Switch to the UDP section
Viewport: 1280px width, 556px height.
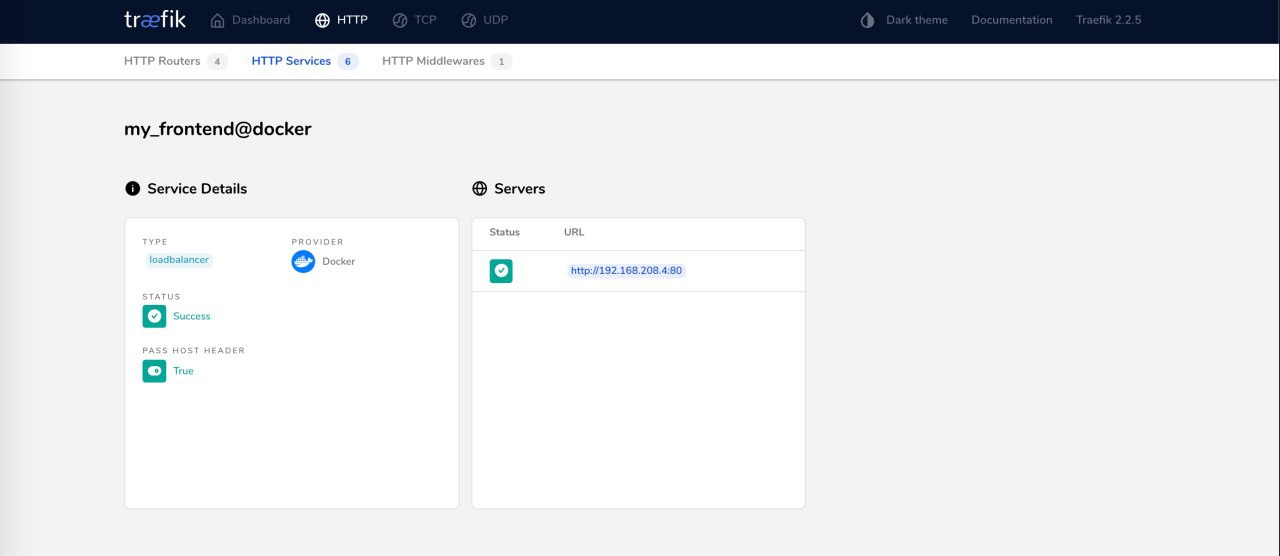pyautogui.click(x=483, y=20)
